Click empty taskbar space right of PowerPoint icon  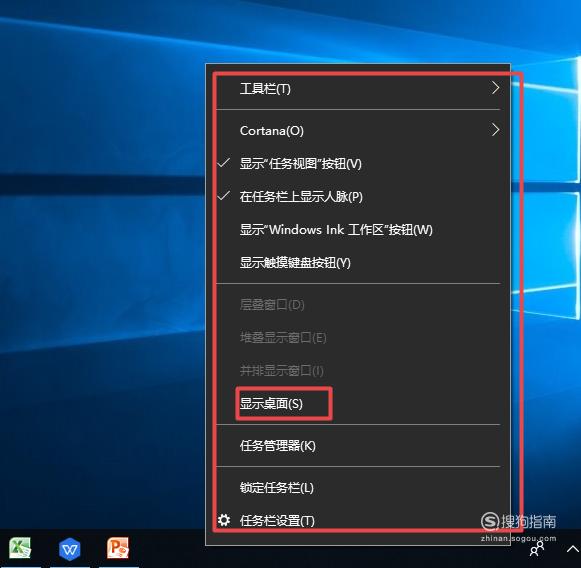point(170,549)
